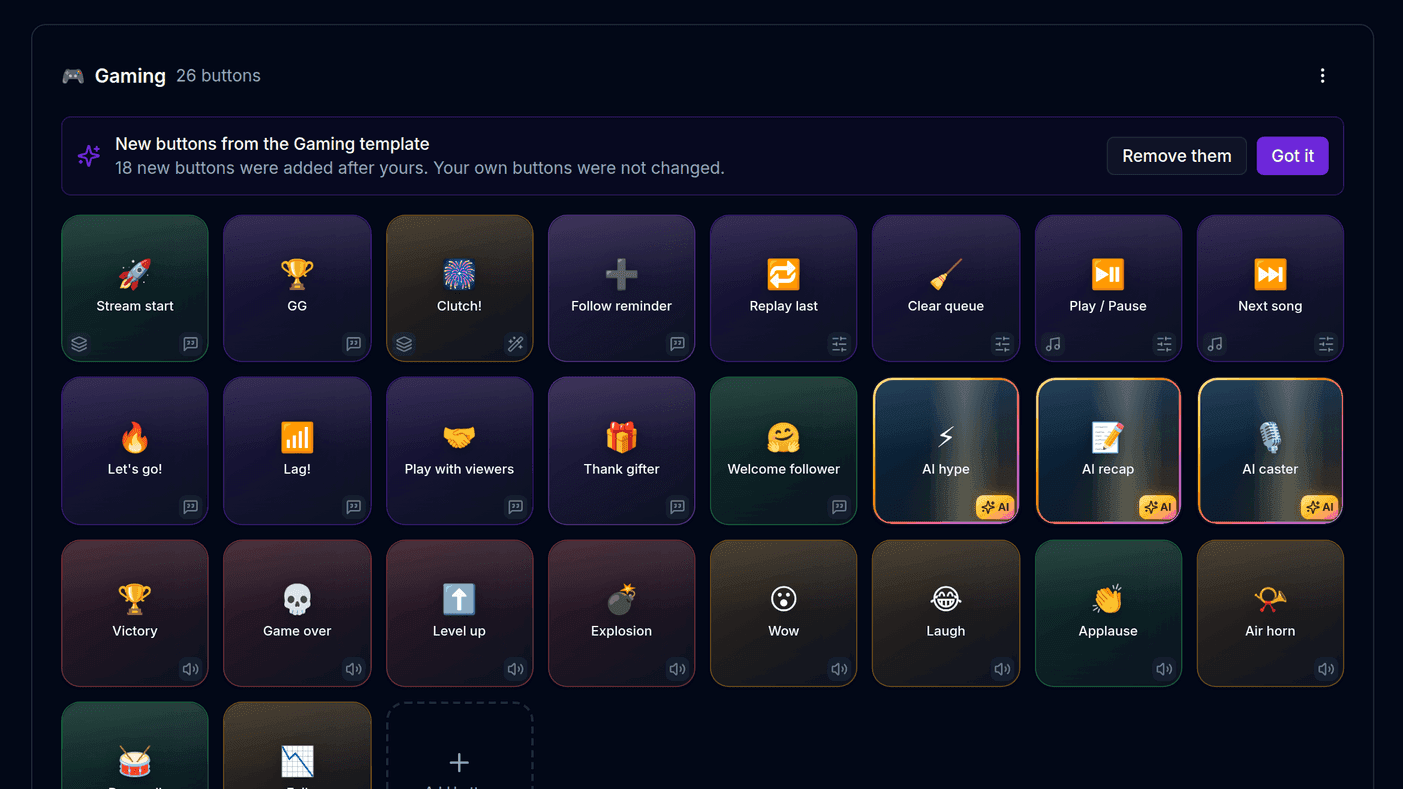Click the sparkle icon in the banner
Screen dimensions: 1403x789
[89, 156]
